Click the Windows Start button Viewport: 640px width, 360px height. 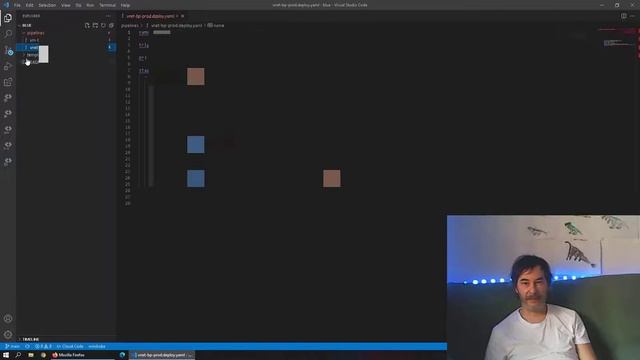[6, 355]
